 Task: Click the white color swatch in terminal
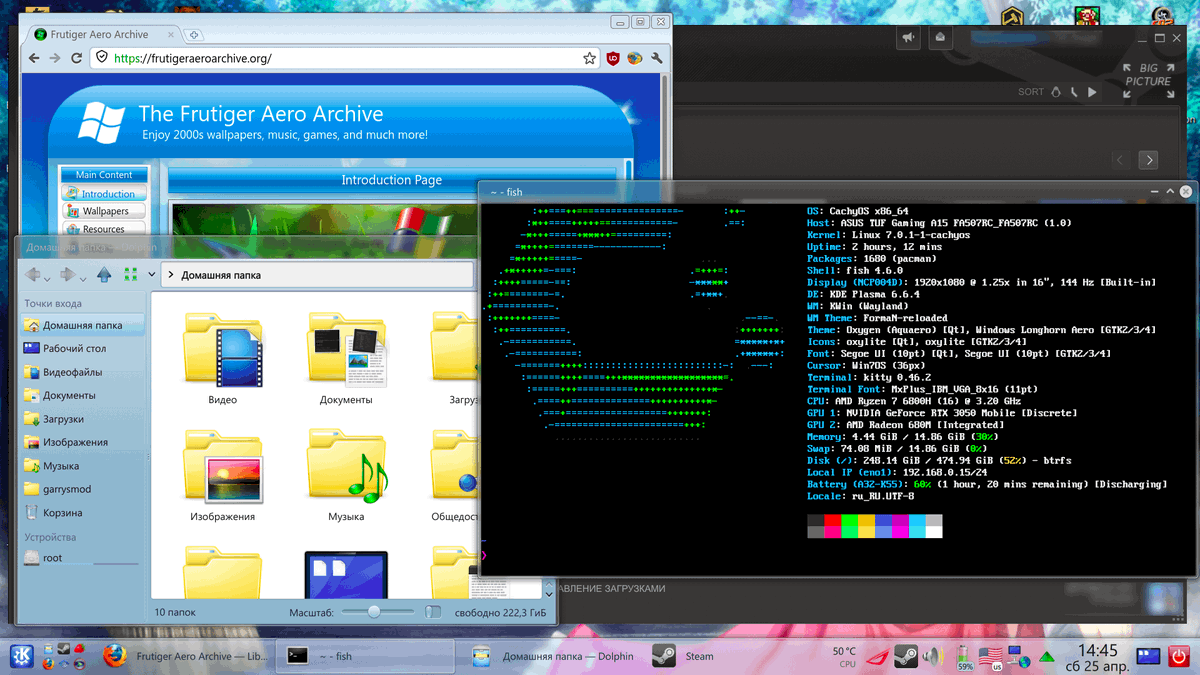[x=934, y=532]
